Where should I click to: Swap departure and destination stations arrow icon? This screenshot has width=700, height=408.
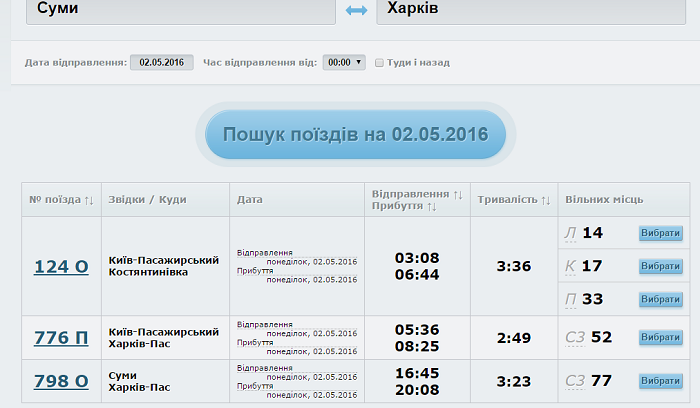point(356,10)
